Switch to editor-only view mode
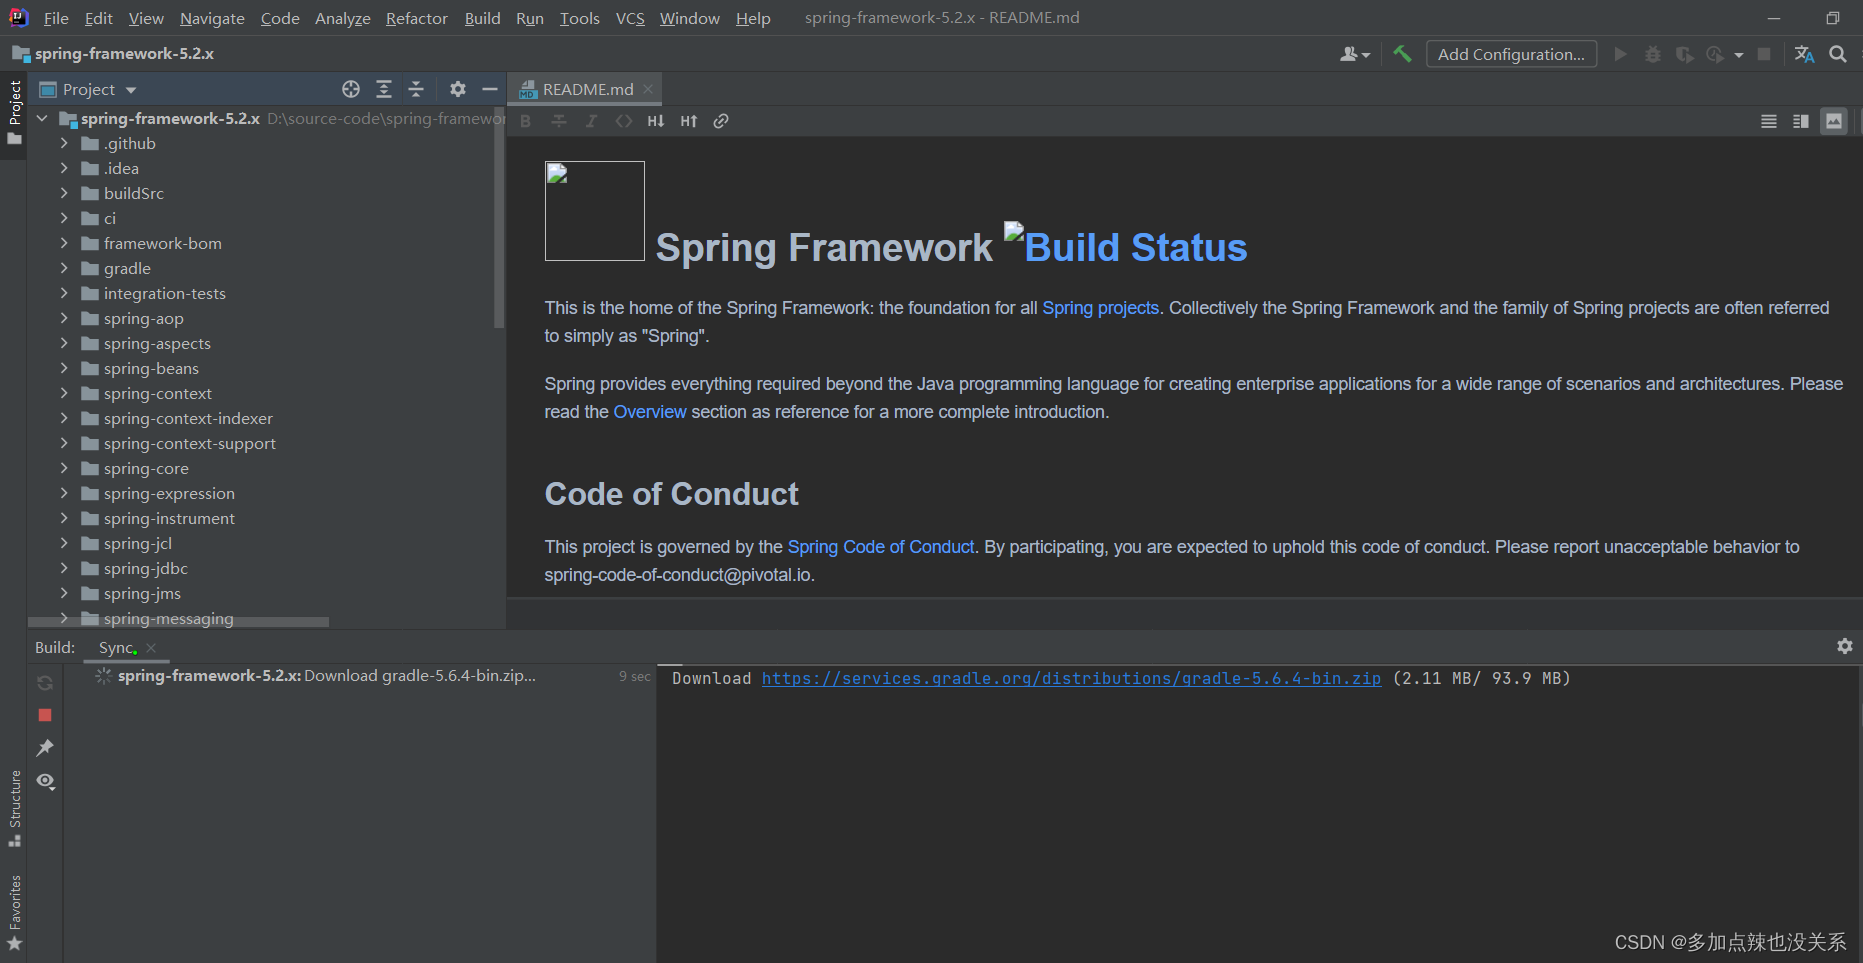 1769,121
